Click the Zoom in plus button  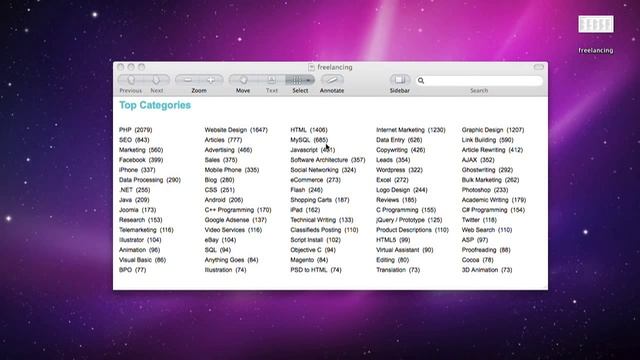pos(211,80)
